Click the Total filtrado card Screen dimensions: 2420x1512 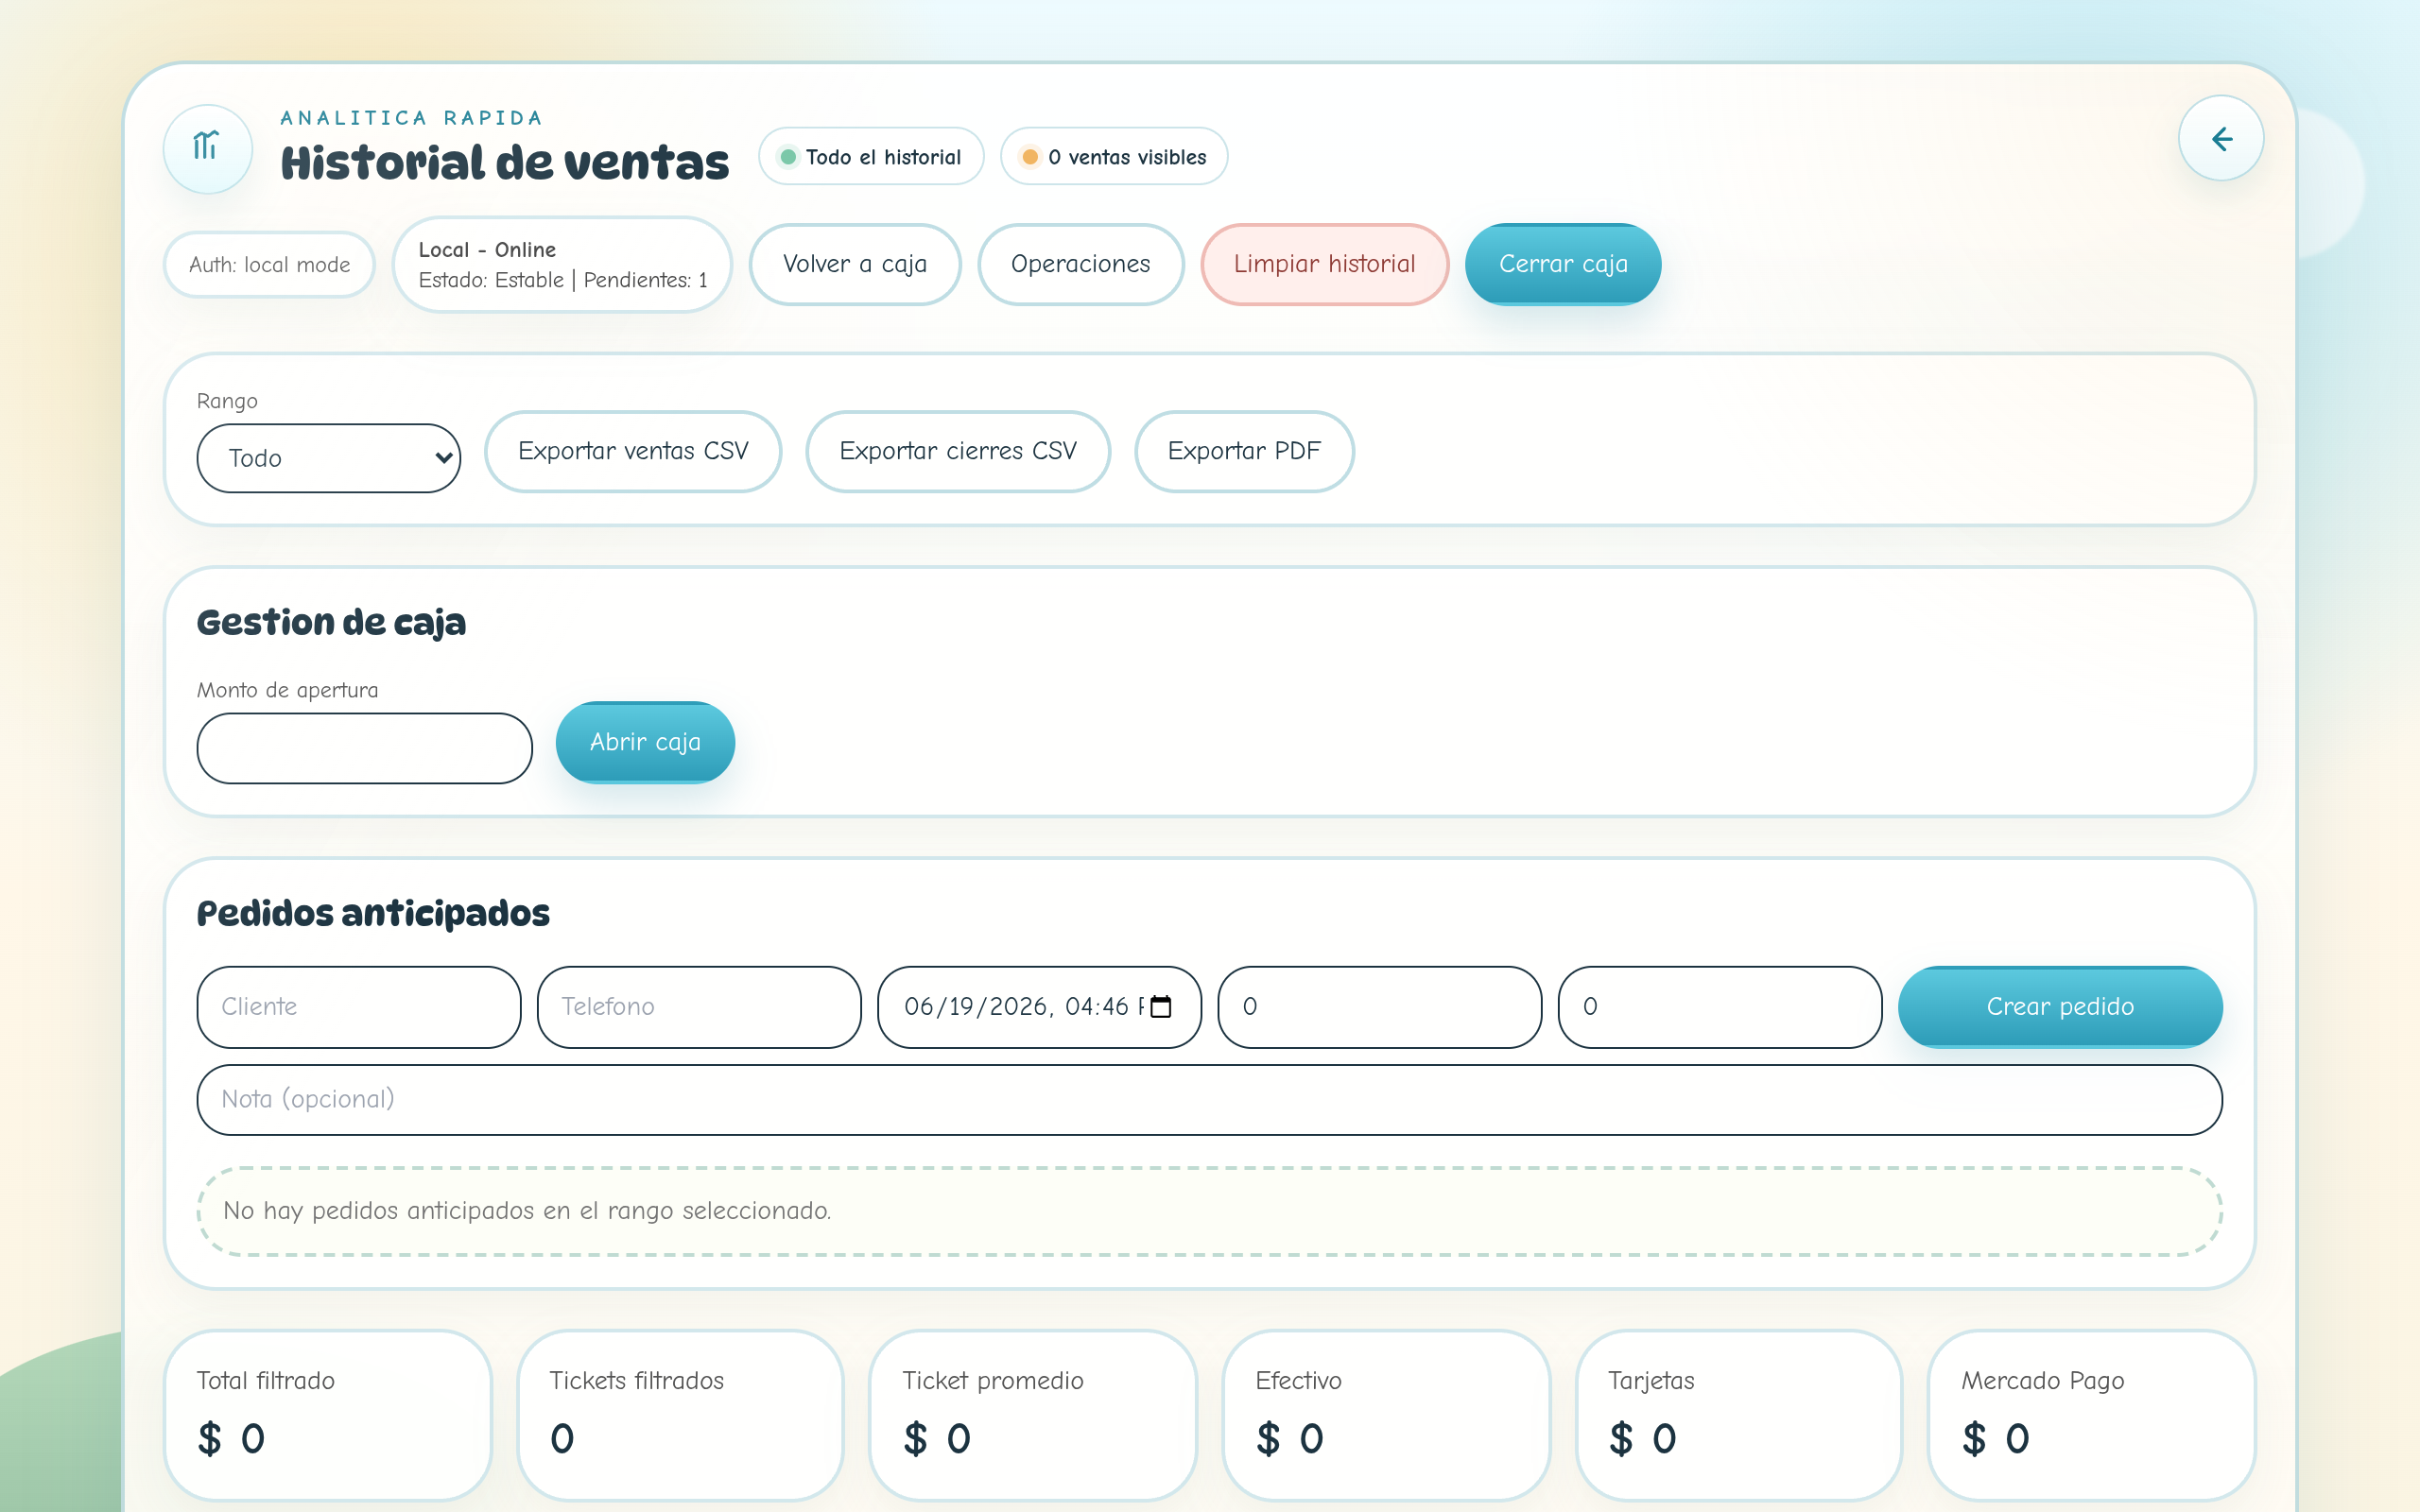(x=328, y=1414)
